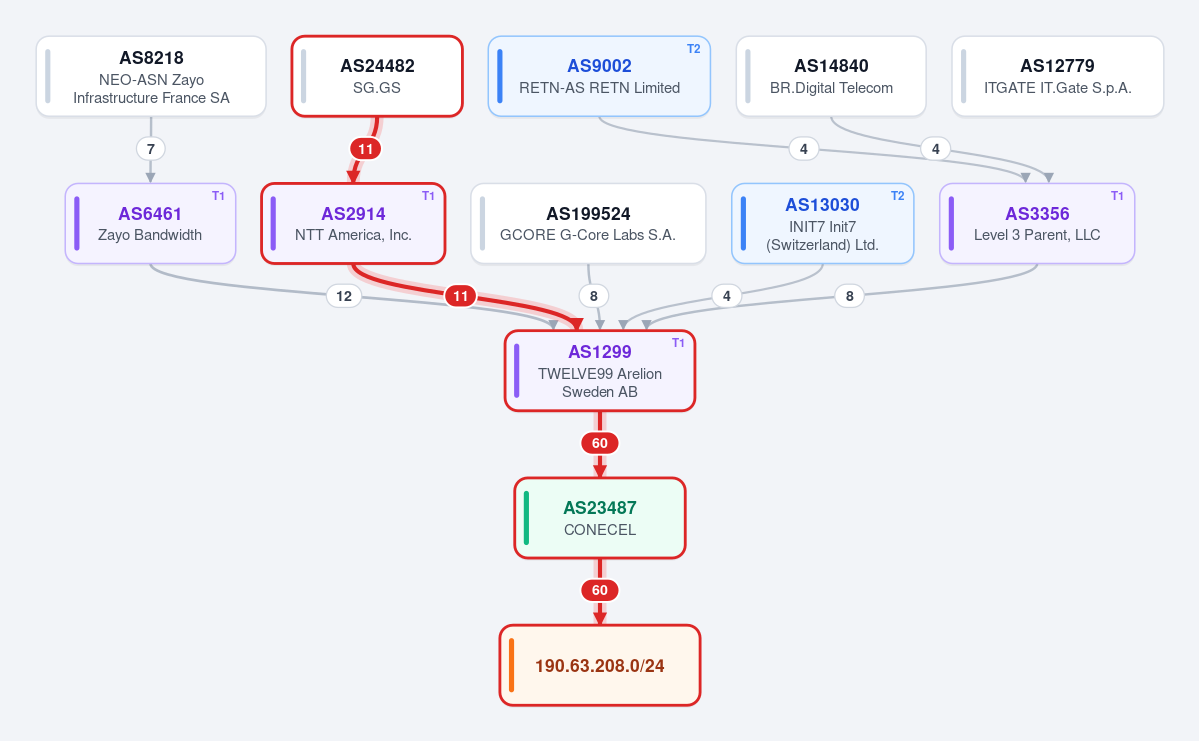1199x741 pixels.
Task: Open the AS2914 NTT America node
Action: (353, 223)
